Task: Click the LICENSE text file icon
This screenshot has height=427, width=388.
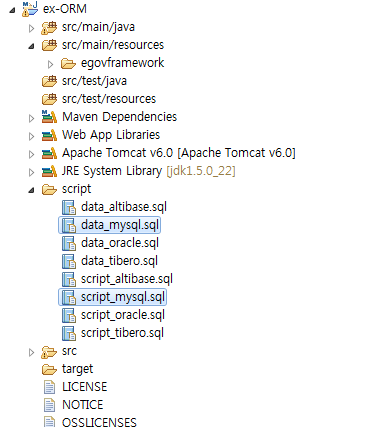Action: [x=49, y=387]
